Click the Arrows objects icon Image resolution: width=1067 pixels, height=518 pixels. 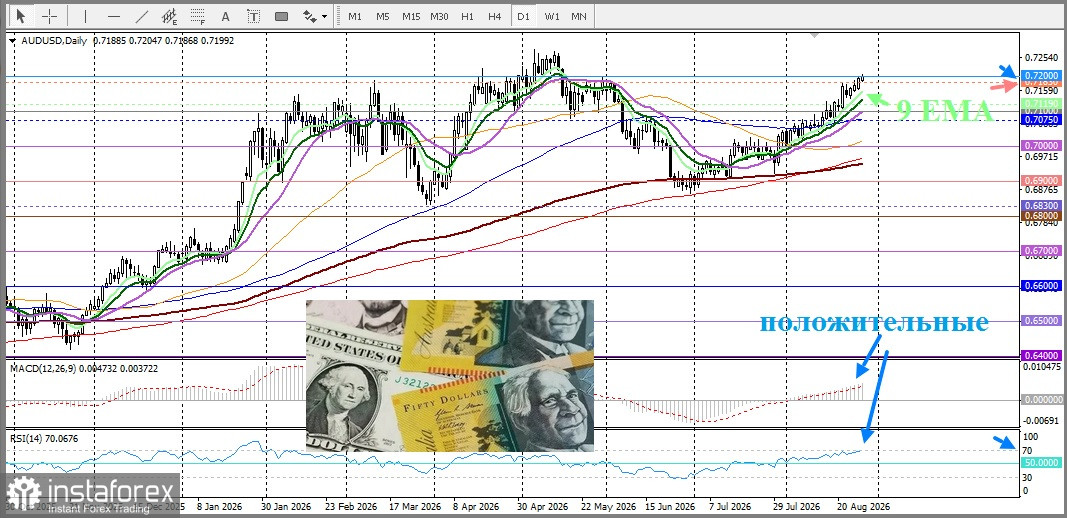pos(310,16)
